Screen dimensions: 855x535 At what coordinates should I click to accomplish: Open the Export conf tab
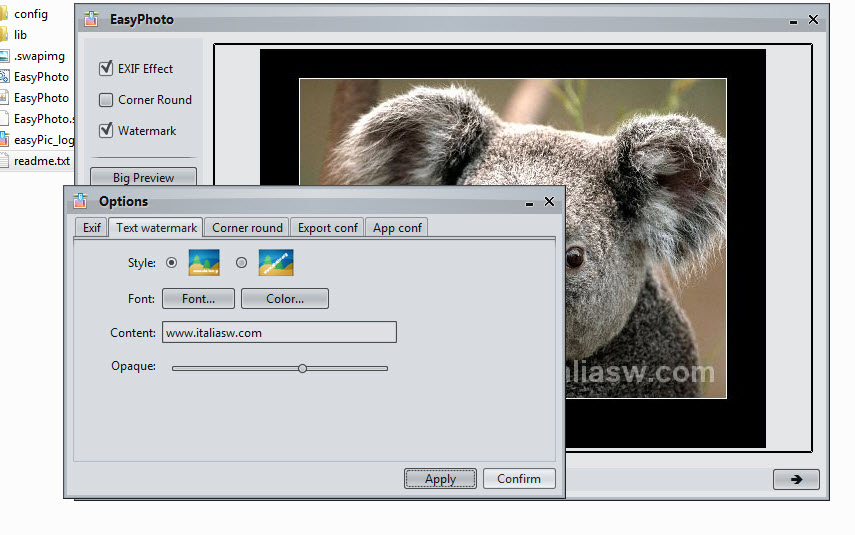click(x=327, y=228)
